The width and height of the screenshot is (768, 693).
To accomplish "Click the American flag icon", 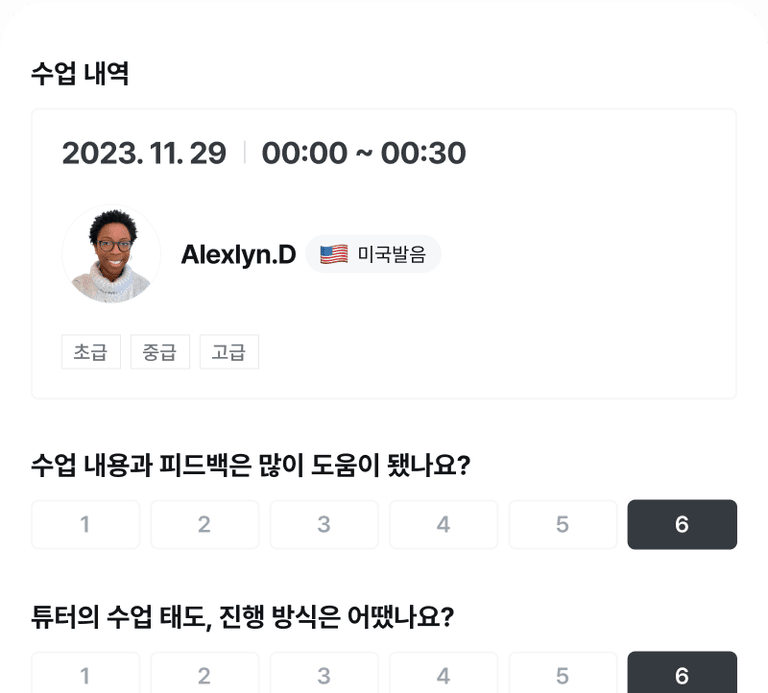I will point(334,254).
